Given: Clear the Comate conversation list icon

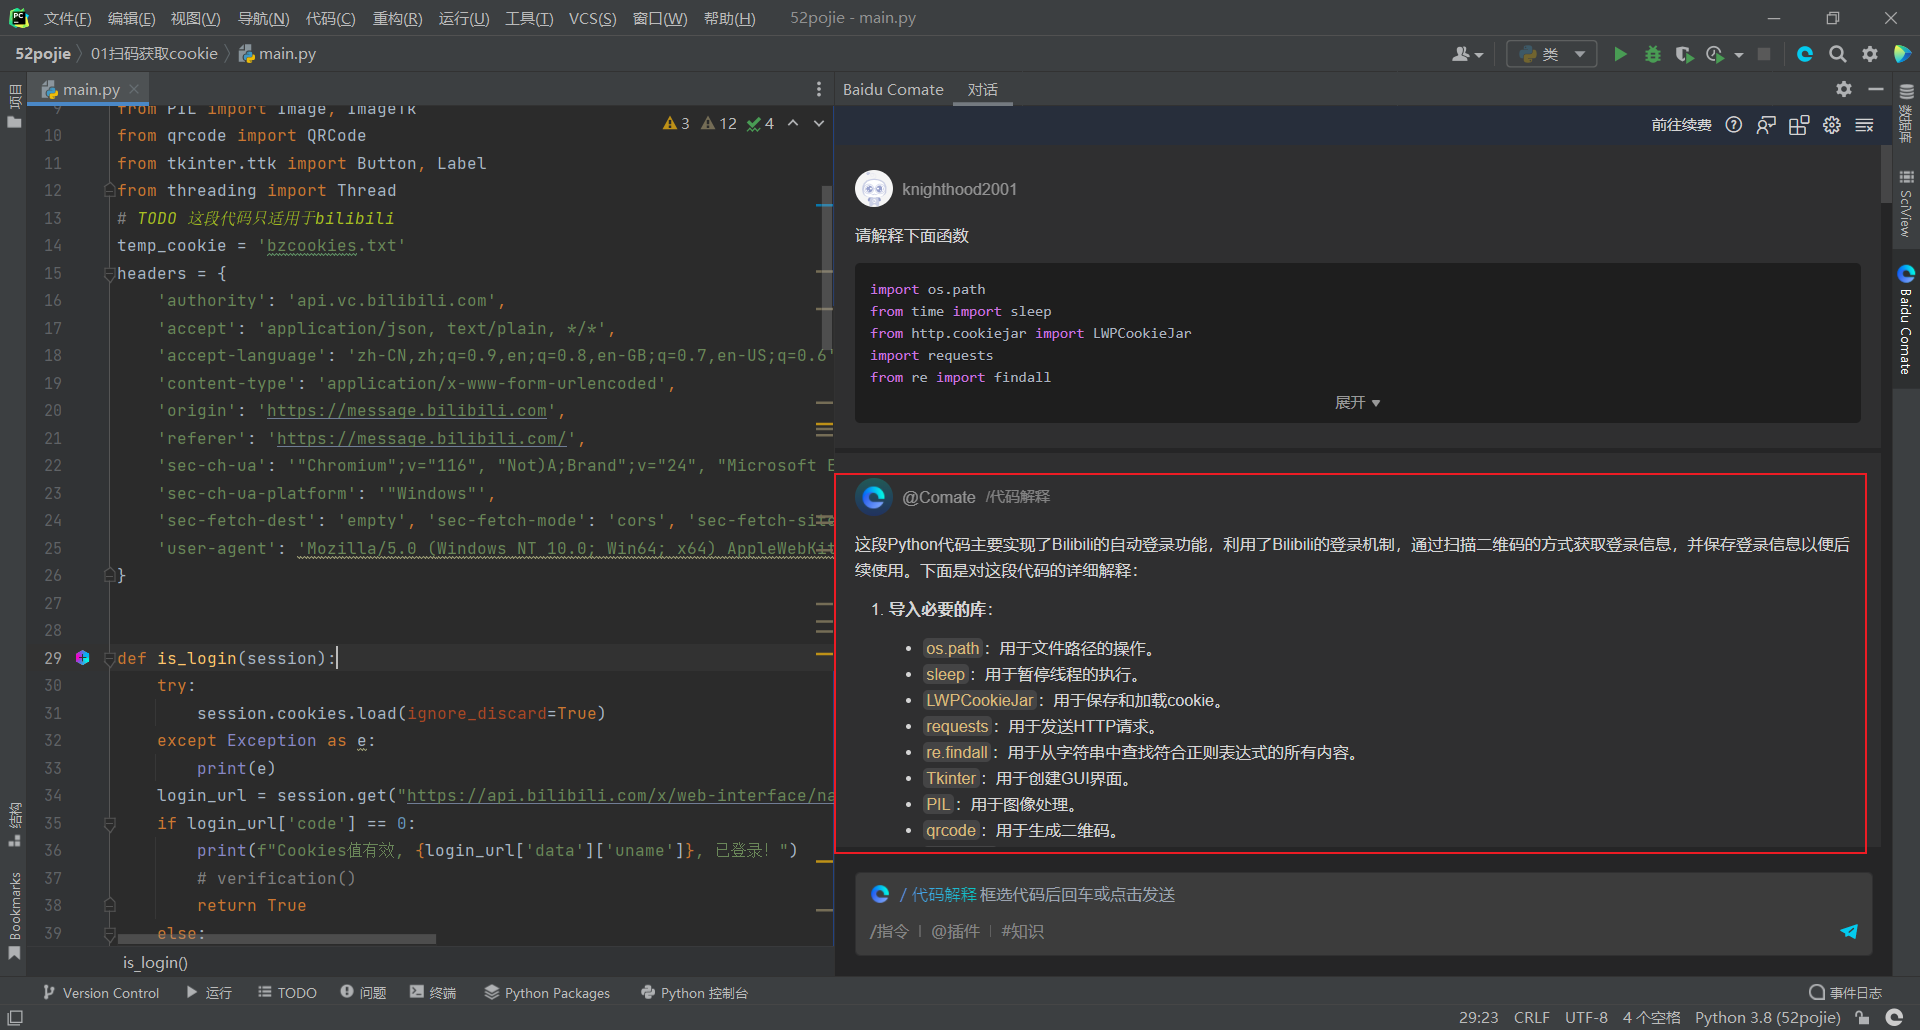Looking at the screenshot, I should [1865, 125].
